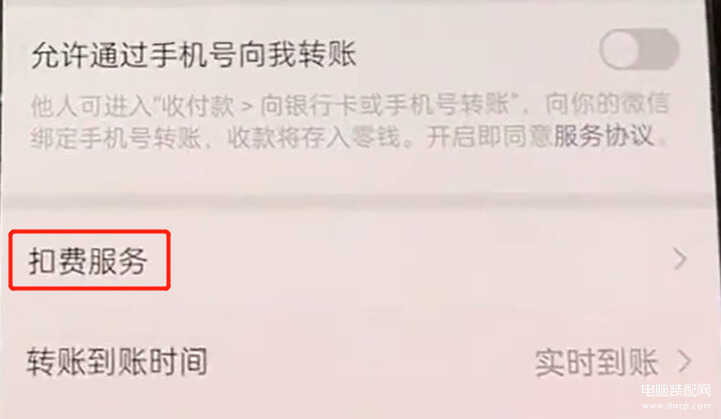Tap the 允许通过手机号向我转账 heading text
Screen dimensions: 721x419
(x=194, y=55)
